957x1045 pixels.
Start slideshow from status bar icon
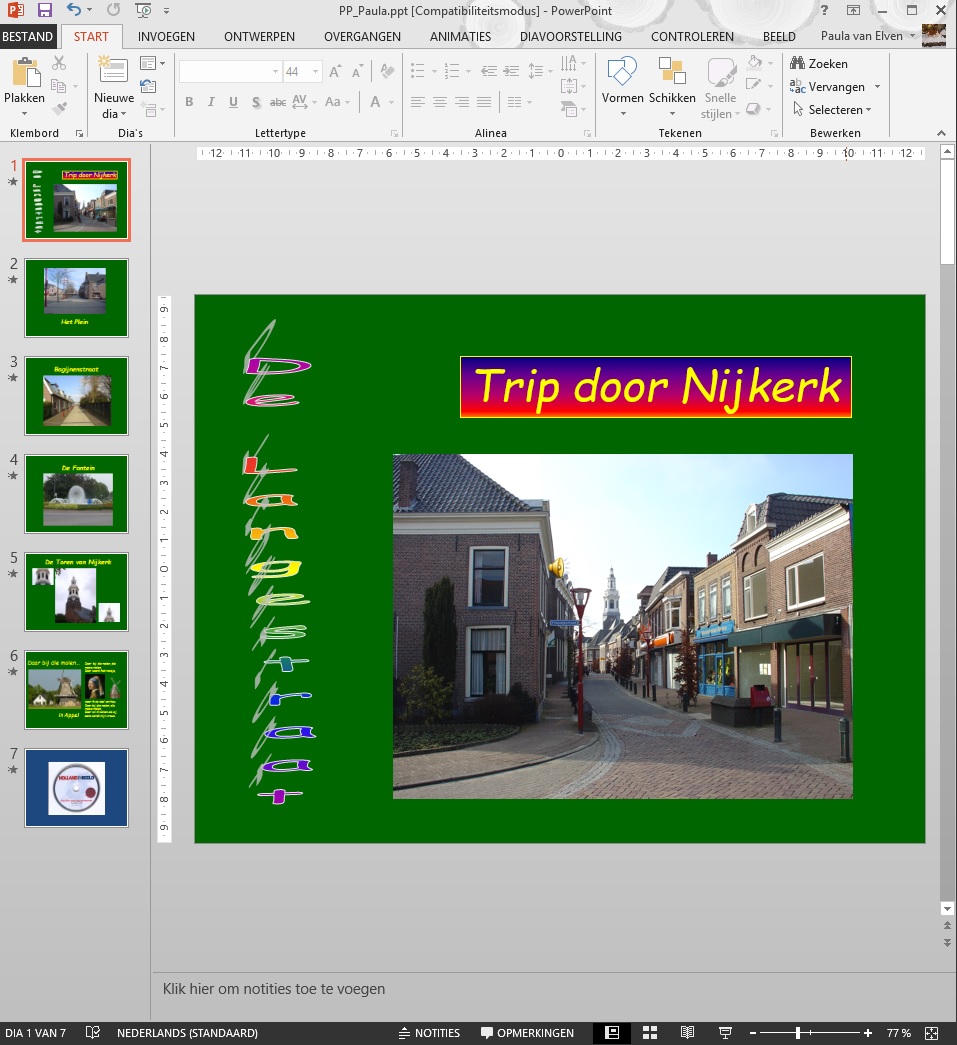[x=725, y=1033]
